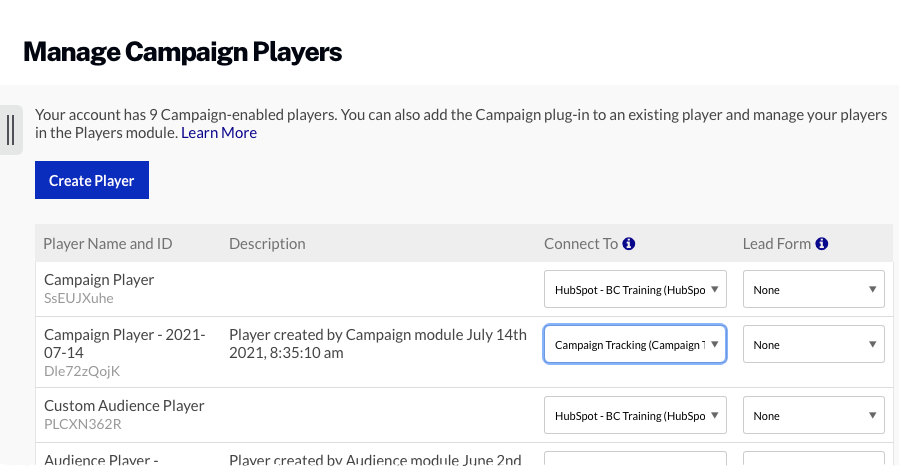Click the sidebar collapse handle icon
This screenshot has height=466, width=899.
pyautogui.click(x=10, y=130)
